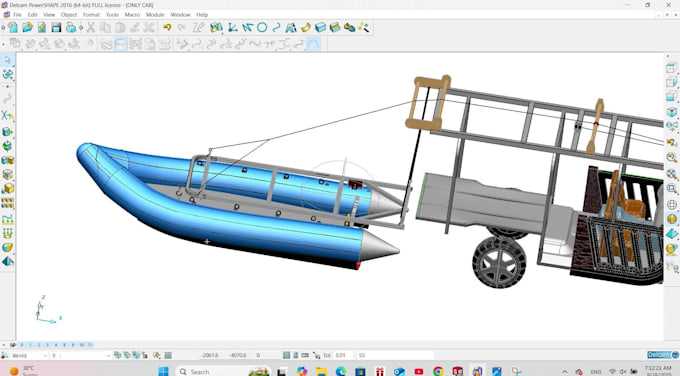Viewport: 680px width, 376px height.
Task: Open the Assembly tool icon
Action: [x=349, y=28]
